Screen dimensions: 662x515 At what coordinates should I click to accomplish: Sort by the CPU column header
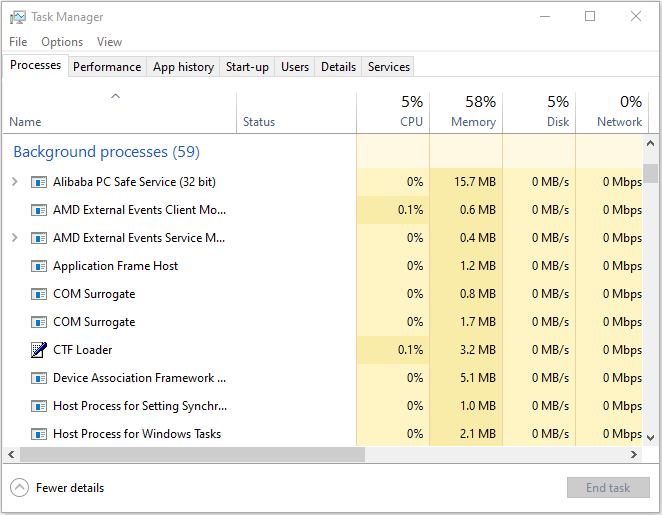pyautogui.click(x=393, y=113)
